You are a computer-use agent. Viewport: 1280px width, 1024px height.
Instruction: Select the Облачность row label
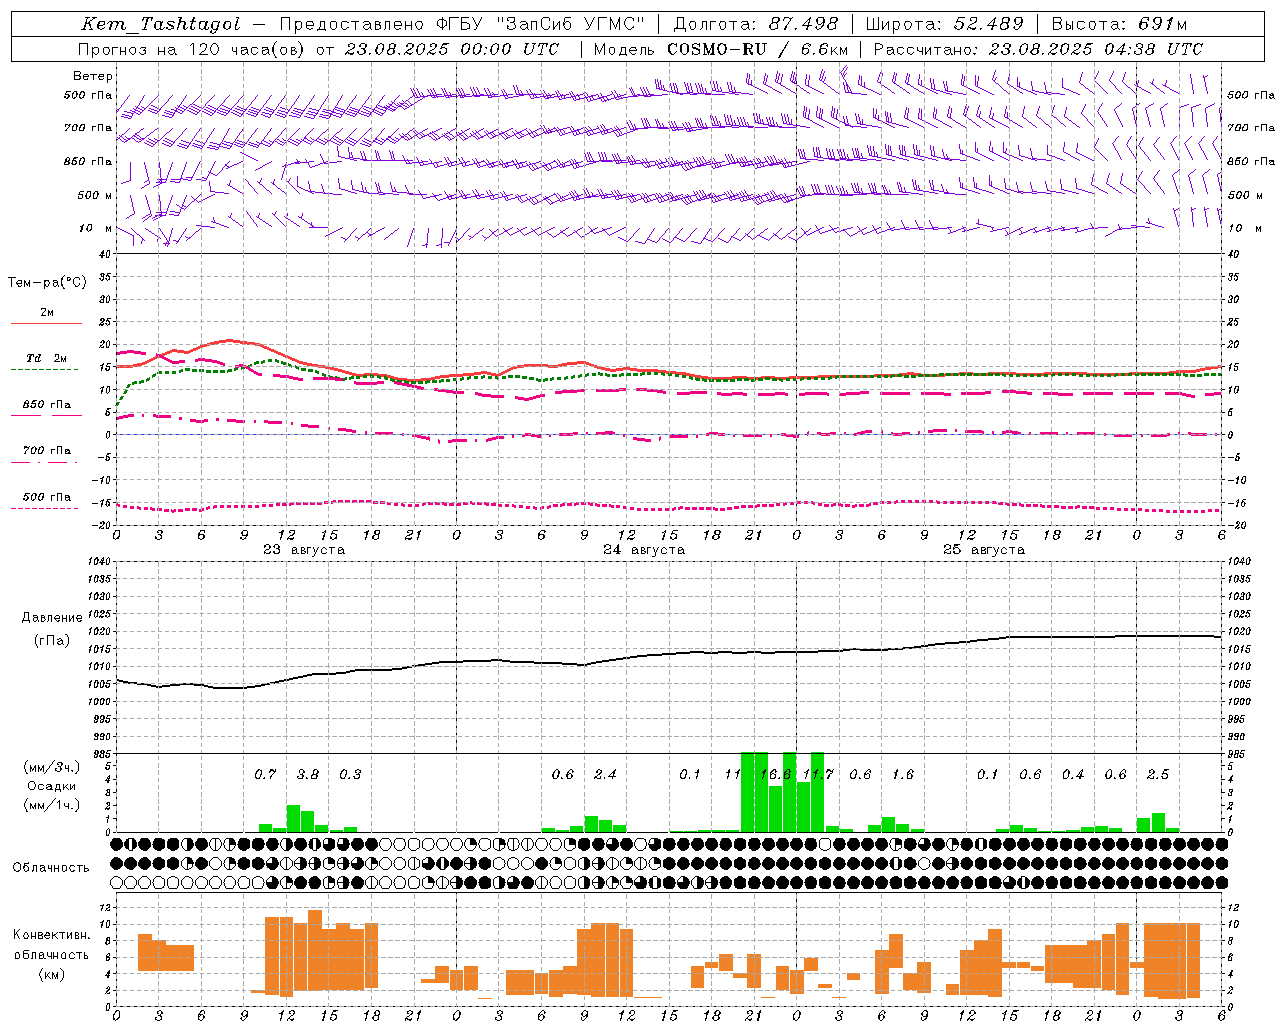(51, 867)
